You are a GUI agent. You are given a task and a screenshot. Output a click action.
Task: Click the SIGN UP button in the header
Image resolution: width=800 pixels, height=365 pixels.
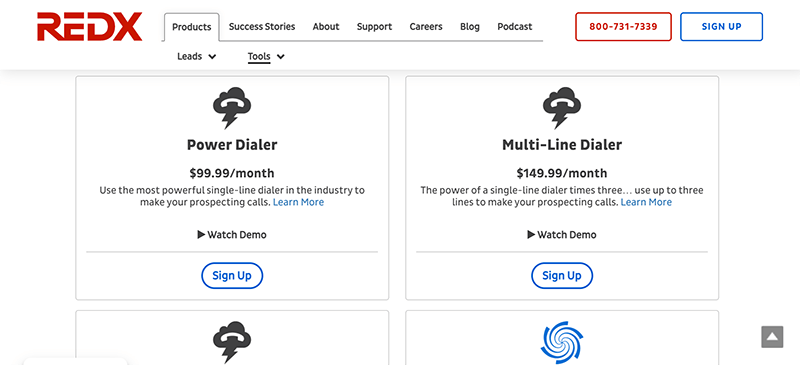tap(721, 27)
